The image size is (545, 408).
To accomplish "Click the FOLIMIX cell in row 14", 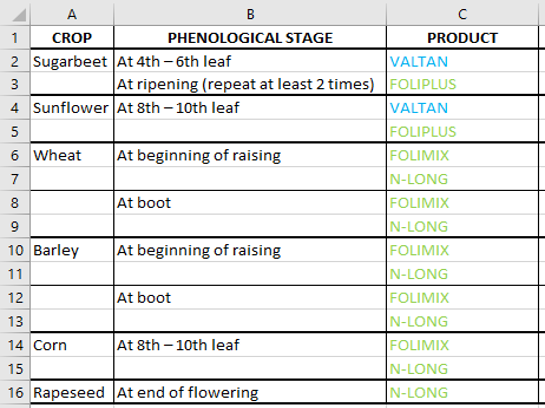I will (462, 345).
